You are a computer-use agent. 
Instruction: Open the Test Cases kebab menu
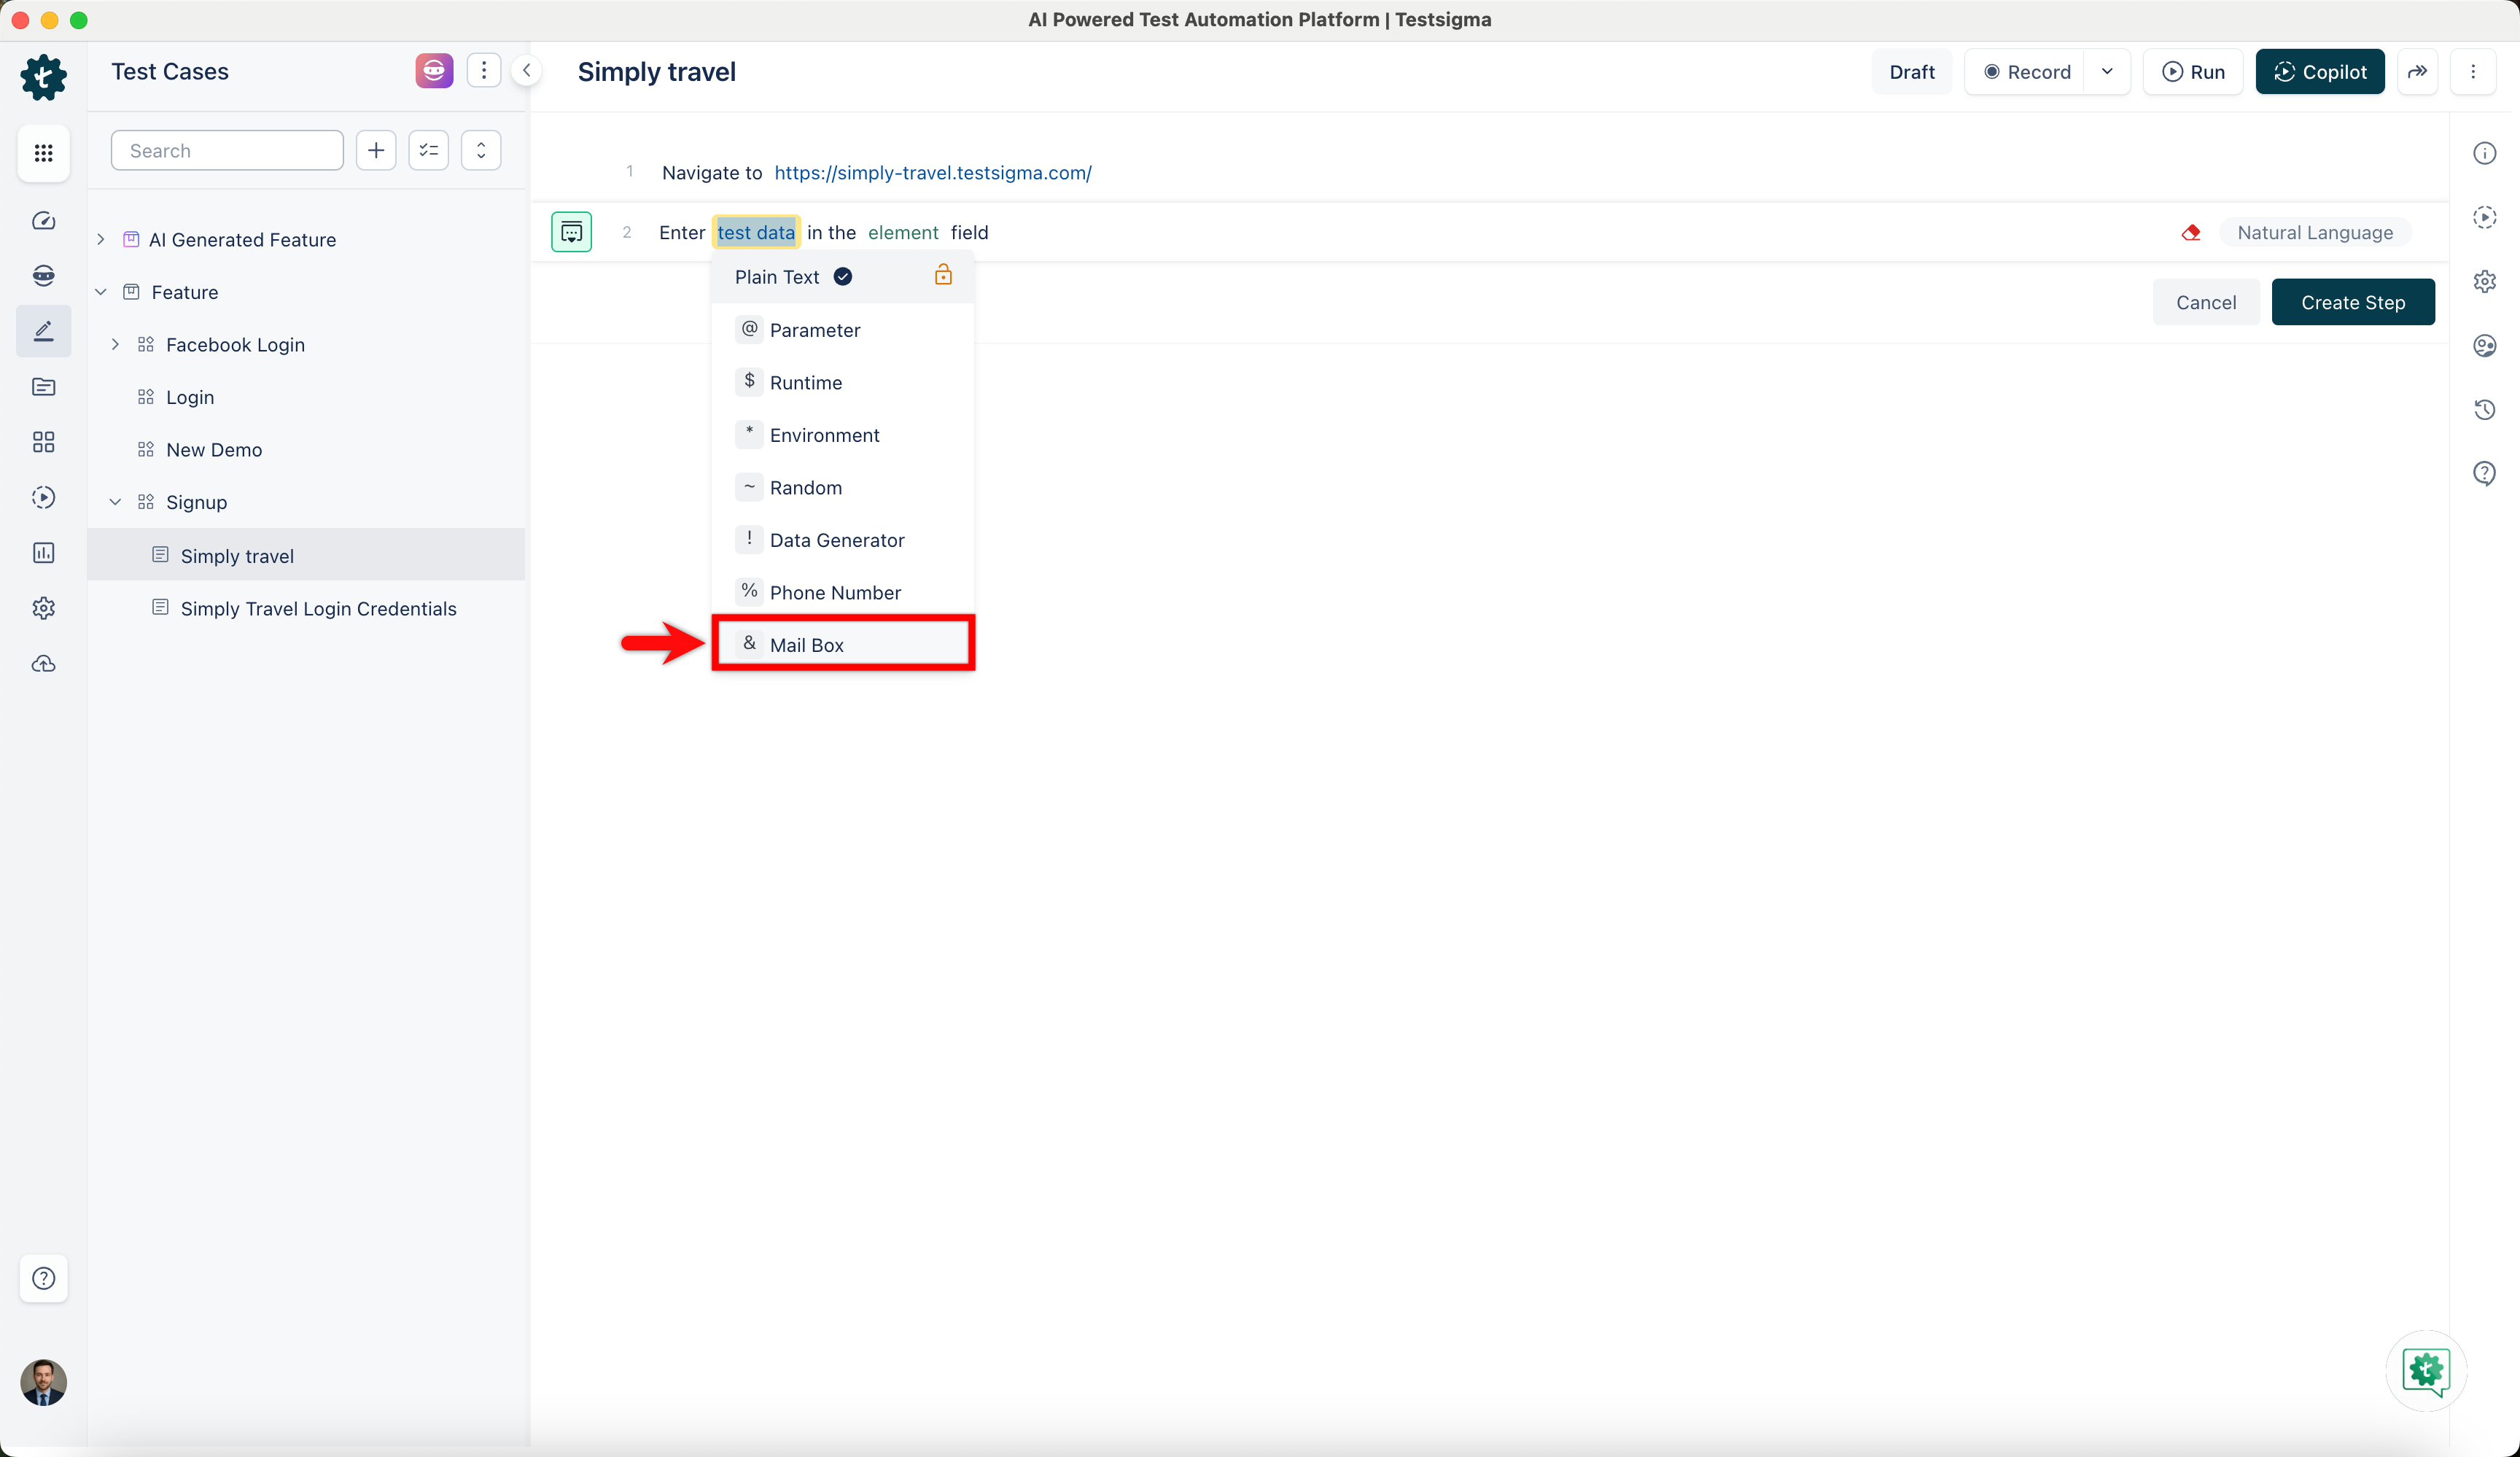484,70
